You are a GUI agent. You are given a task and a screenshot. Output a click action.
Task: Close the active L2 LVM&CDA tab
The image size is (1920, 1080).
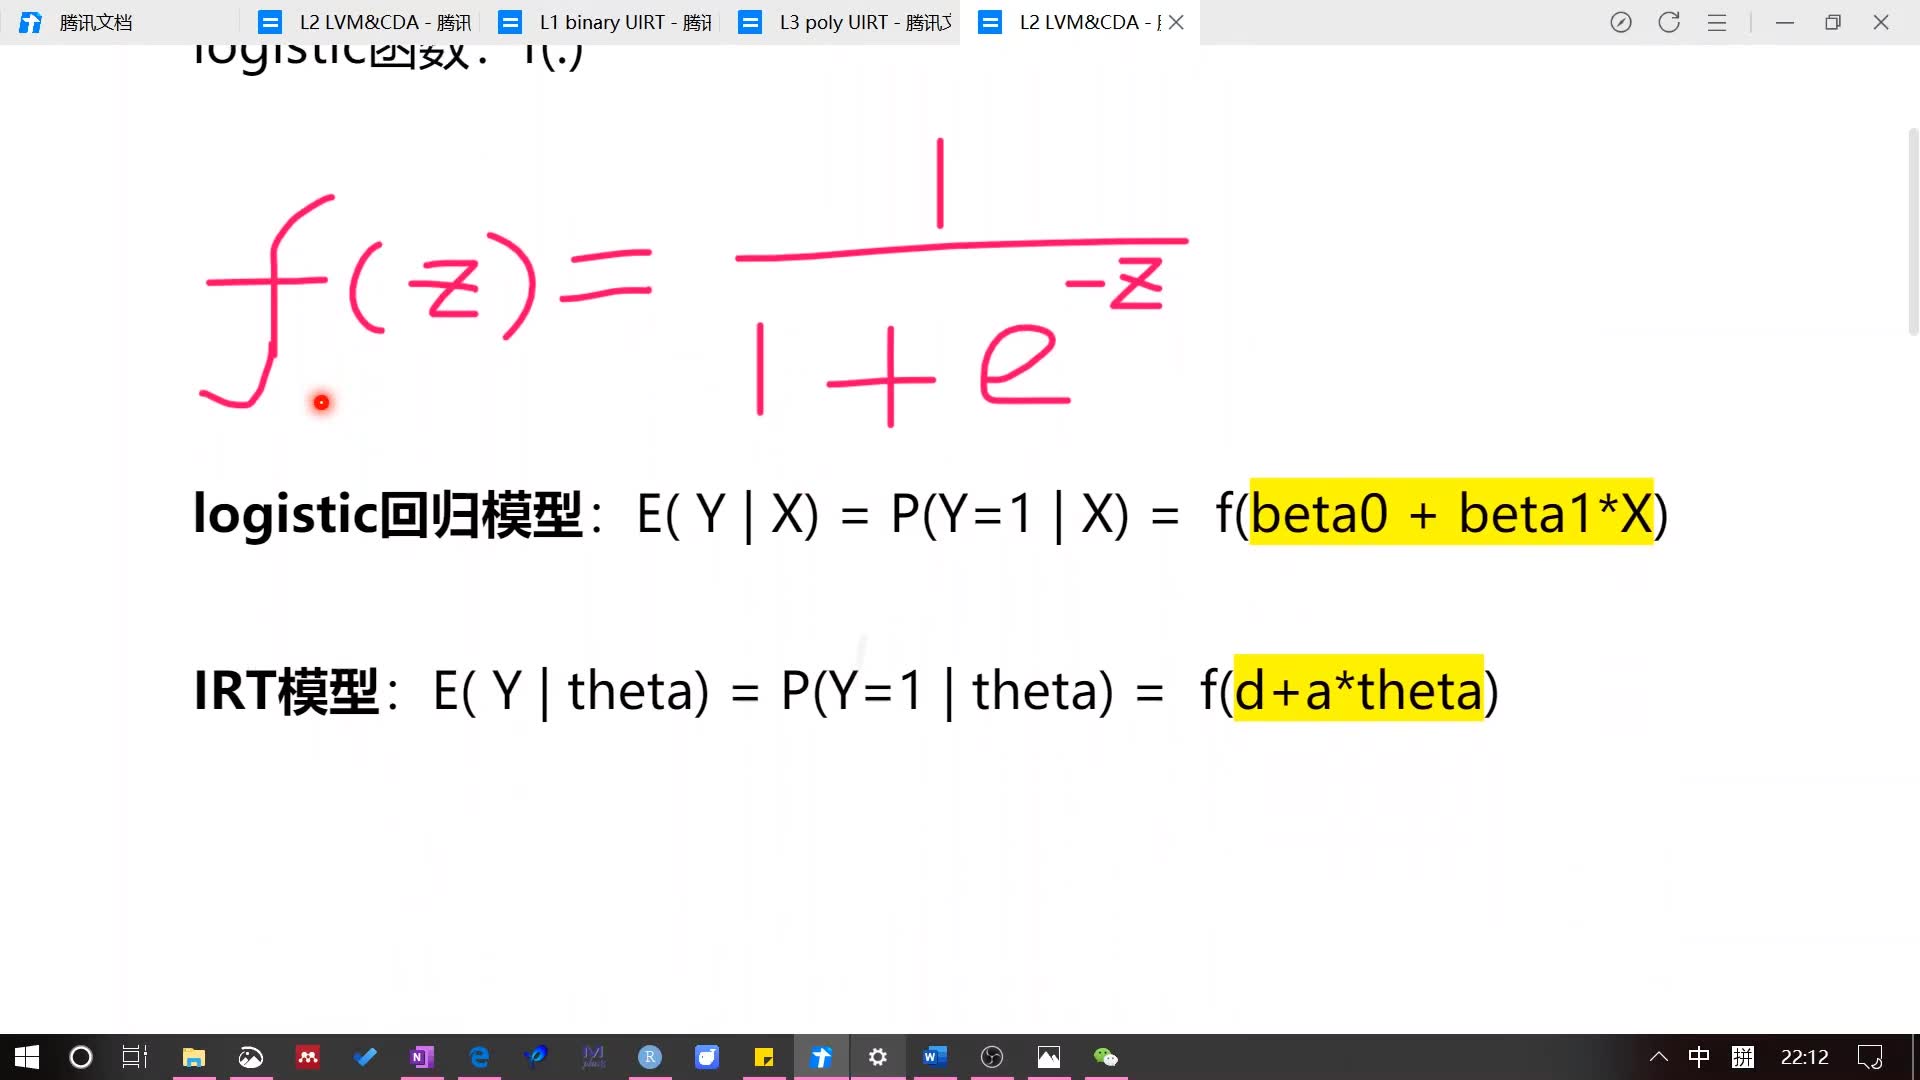tap(1176, 22)
